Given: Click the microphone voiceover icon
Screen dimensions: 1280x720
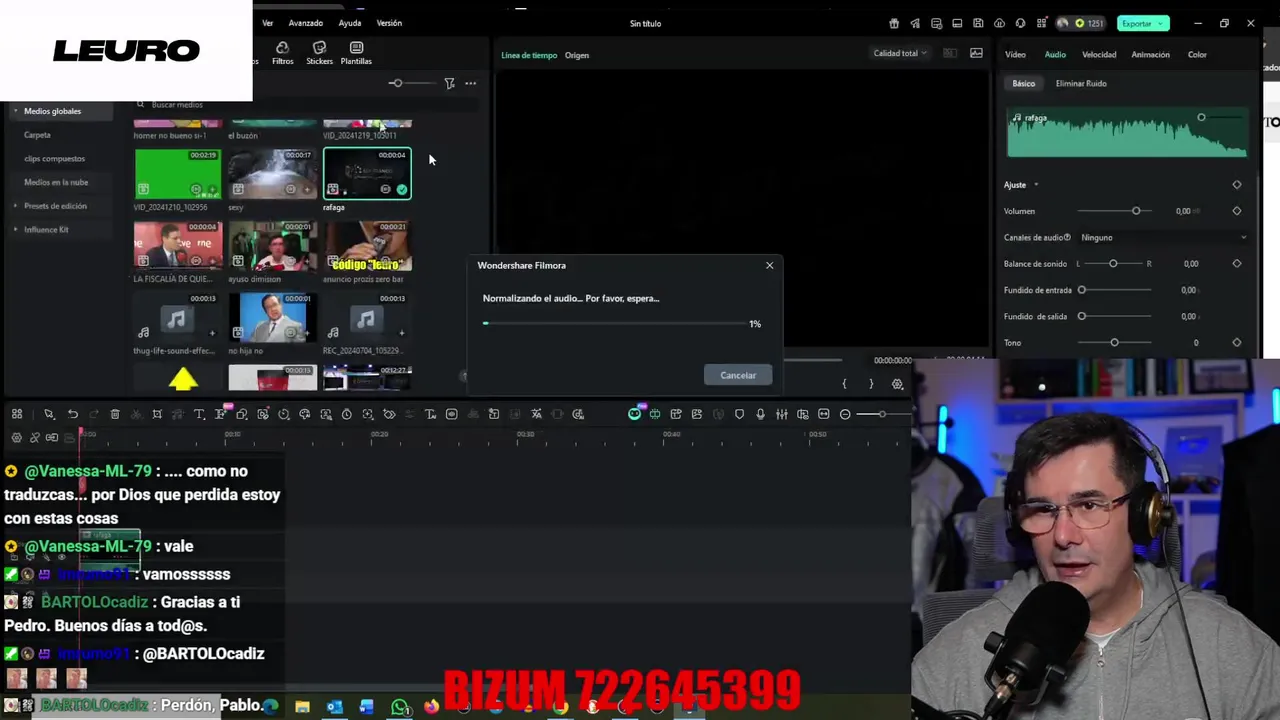Looking at the screenshot, I should click(x=761, y=414).
